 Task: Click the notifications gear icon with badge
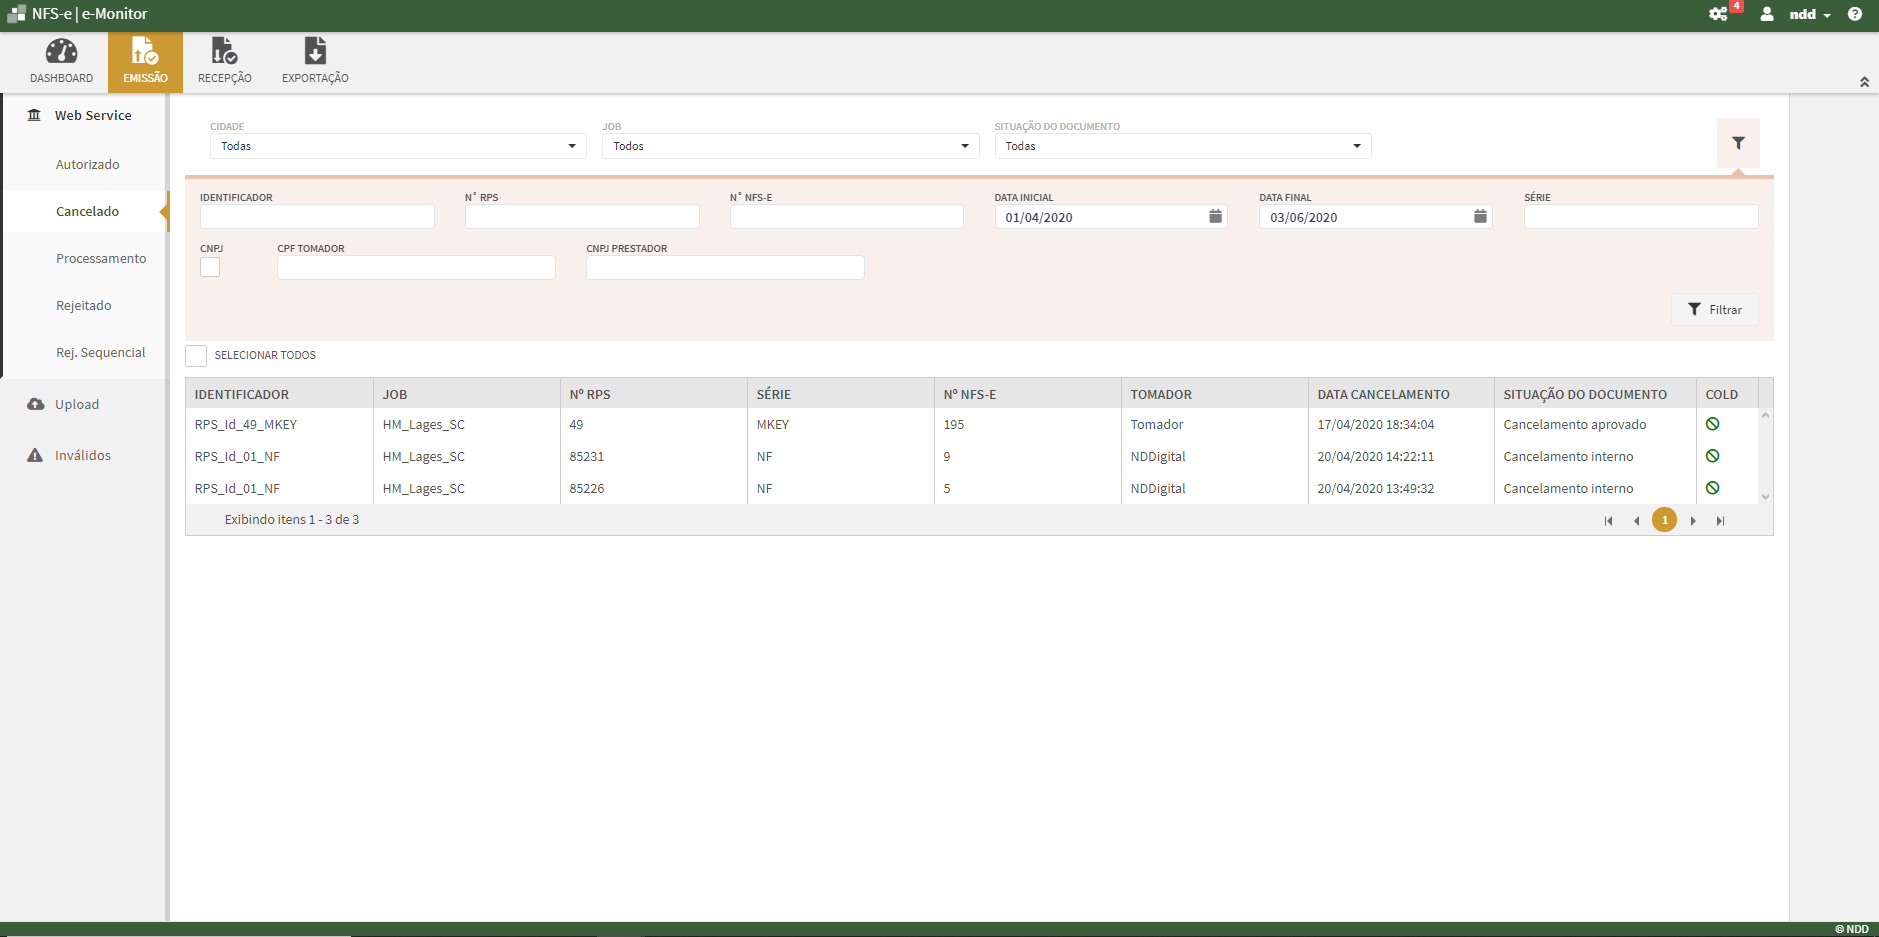click(x=1719, y=14)
